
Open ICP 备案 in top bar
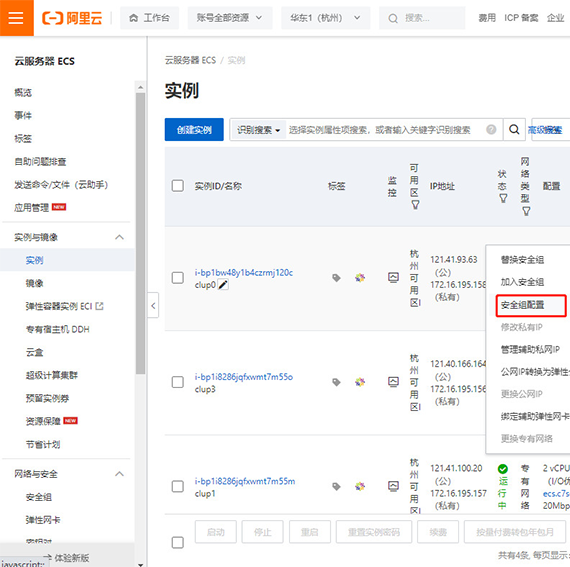pos(521,18)
